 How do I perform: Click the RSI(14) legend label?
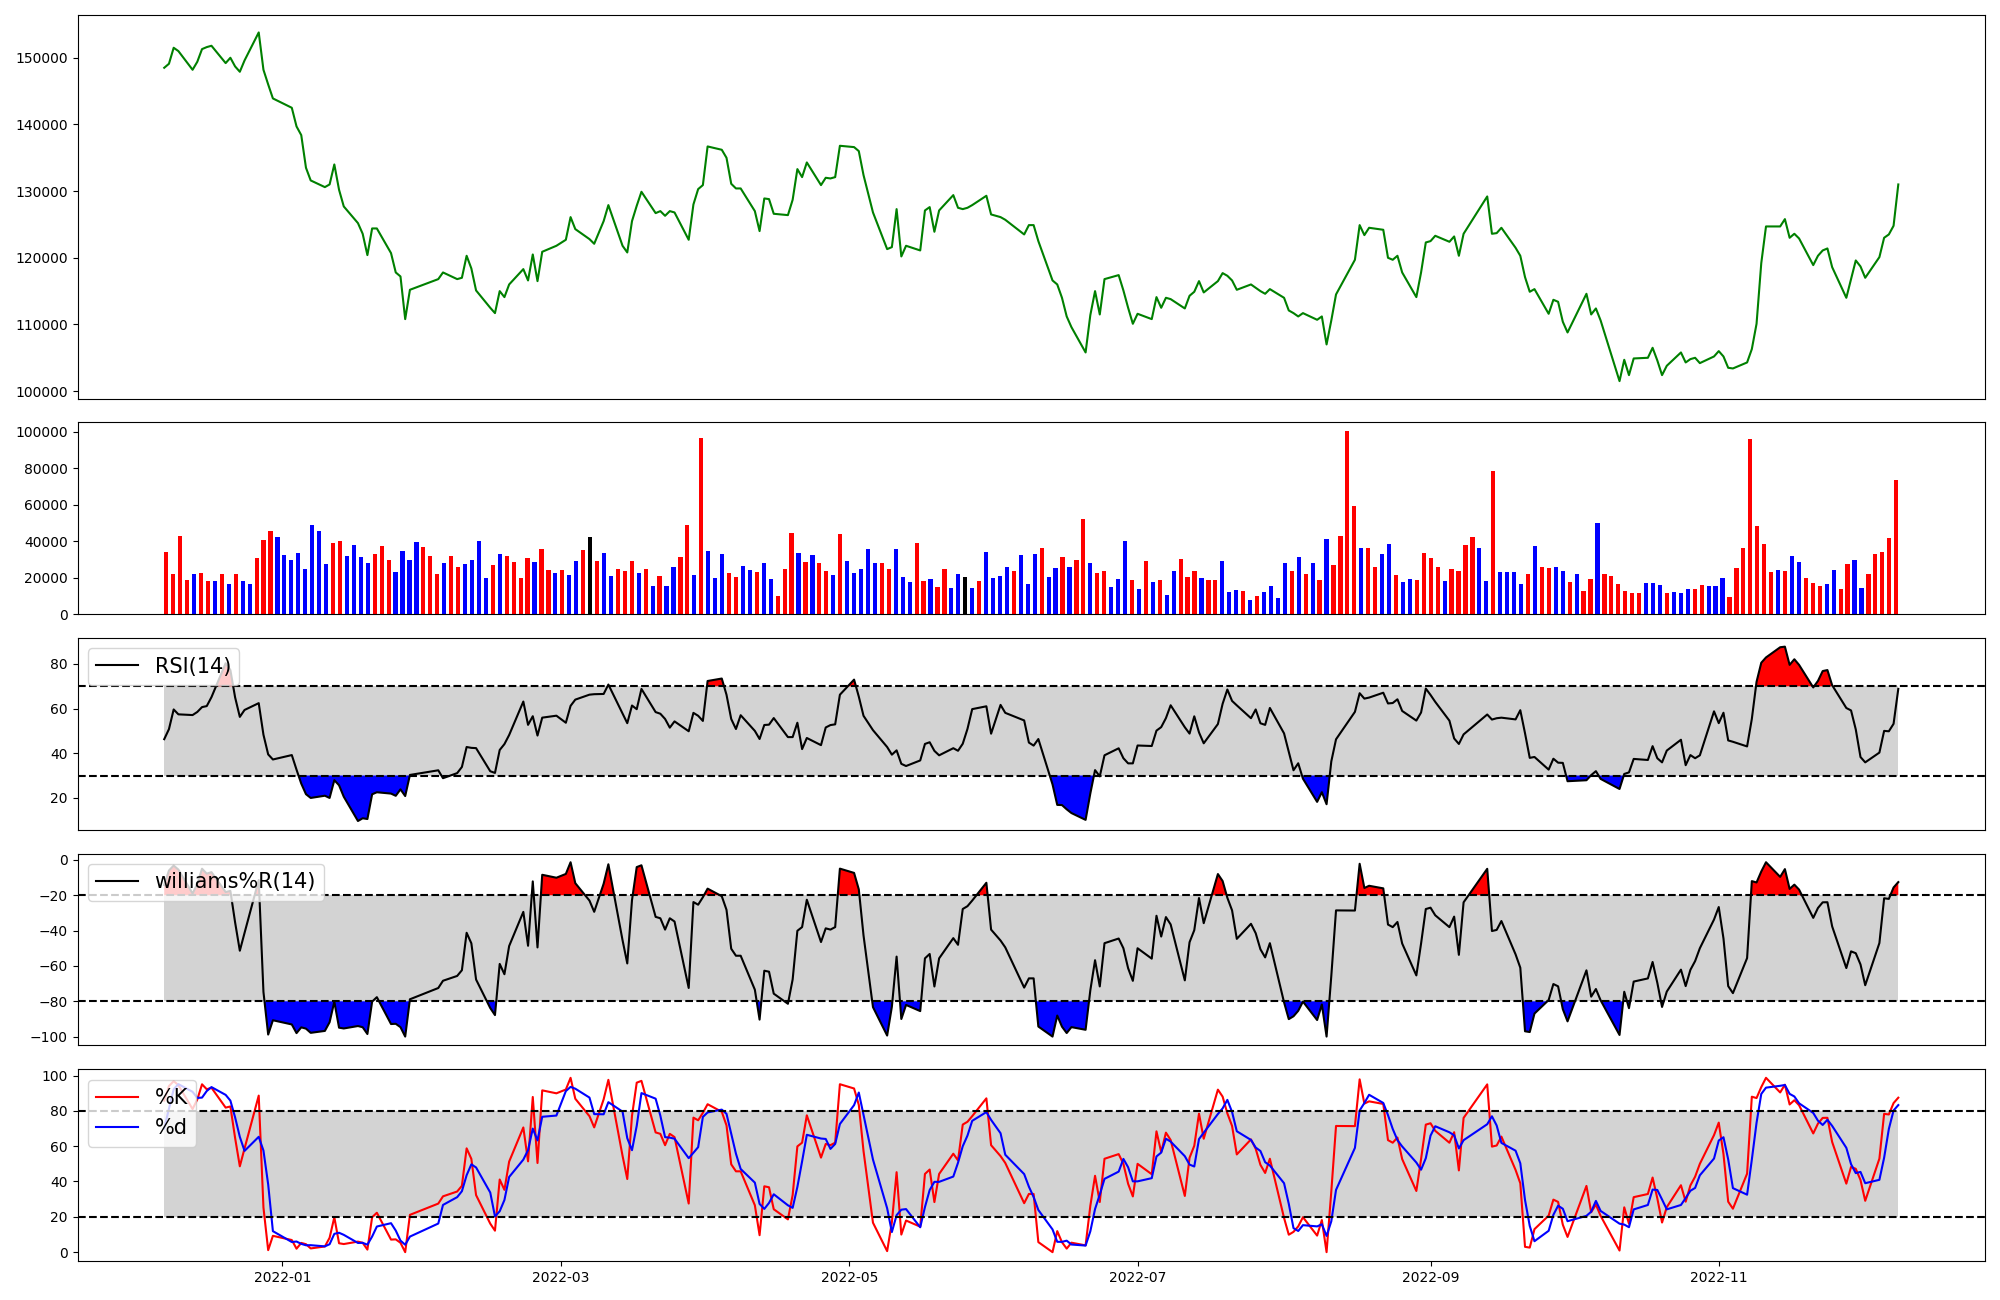(x=192, y=666)
